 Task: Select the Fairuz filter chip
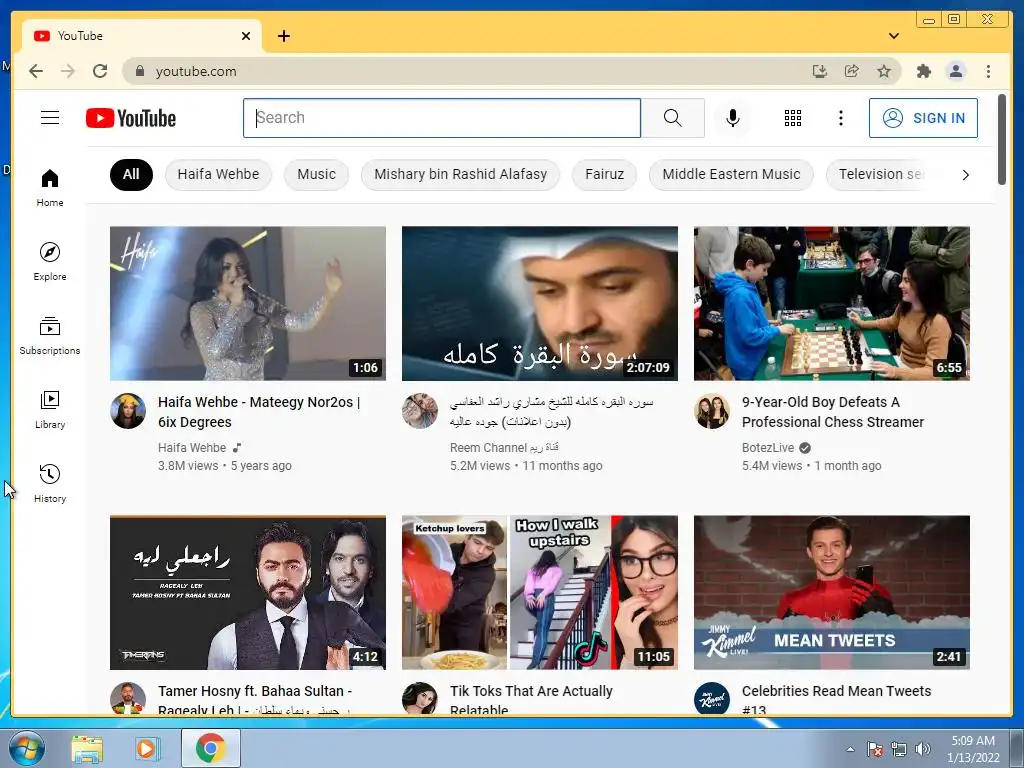click(x=604, y=174)
